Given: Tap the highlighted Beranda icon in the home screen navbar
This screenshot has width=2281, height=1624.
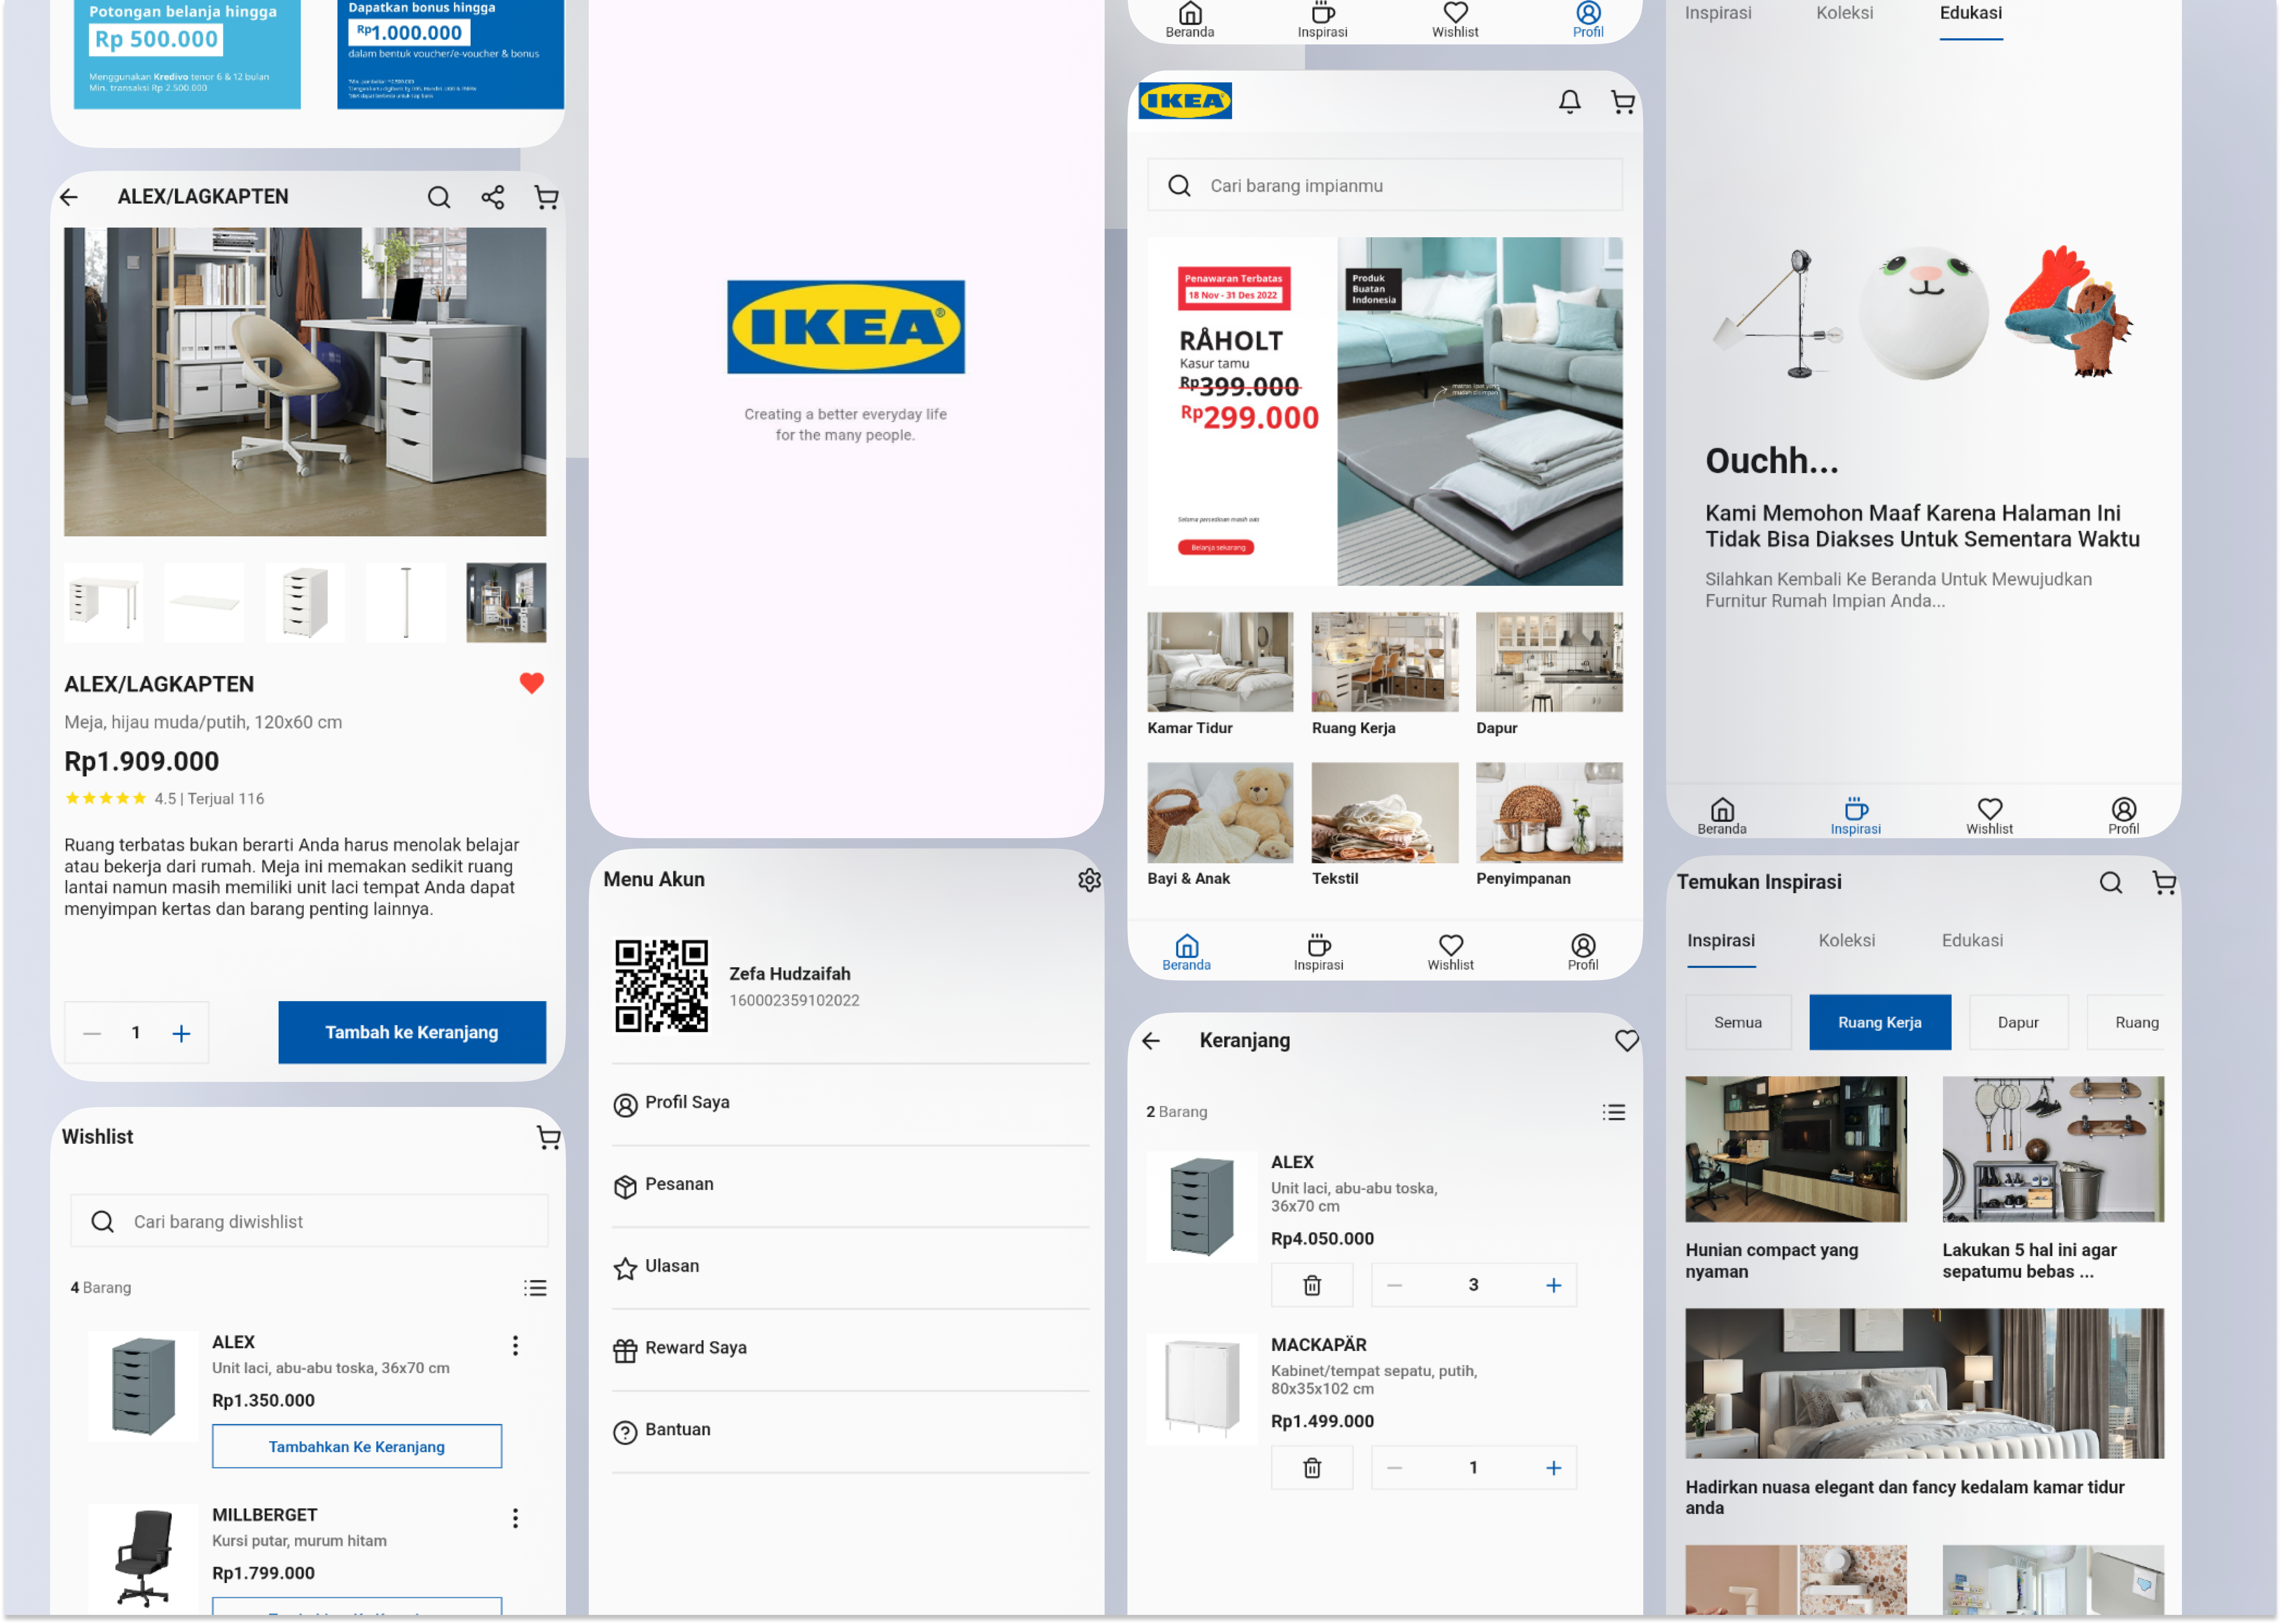Looking at the screenshot, I should pyautogui.click(x=1187, y=953).
